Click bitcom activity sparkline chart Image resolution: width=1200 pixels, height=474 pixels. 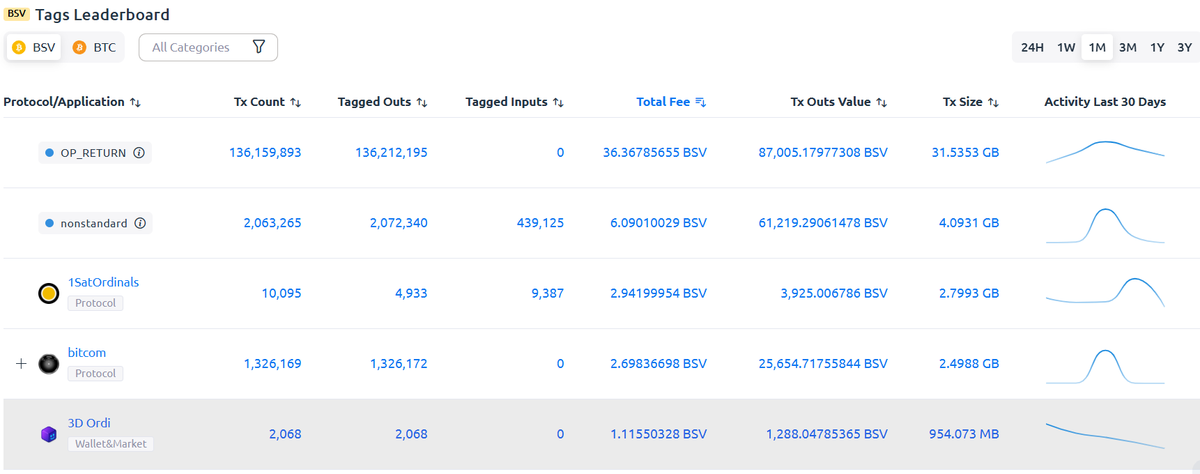tap(1105, 365)
